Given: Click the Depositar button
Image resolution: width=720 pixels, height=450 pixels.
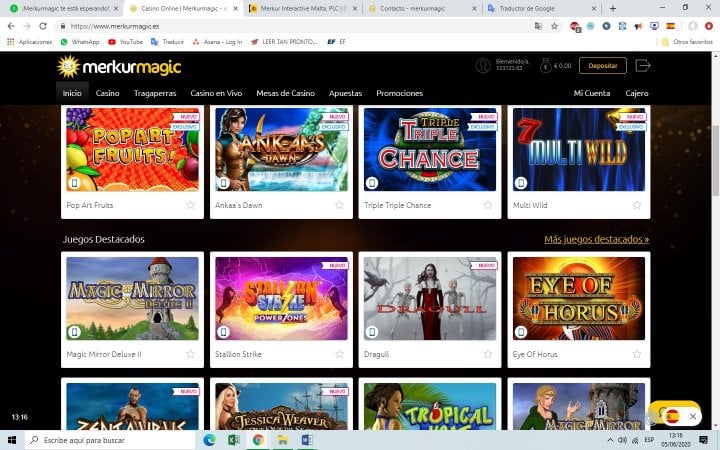Looking at the screenshot, I should 603,66.
